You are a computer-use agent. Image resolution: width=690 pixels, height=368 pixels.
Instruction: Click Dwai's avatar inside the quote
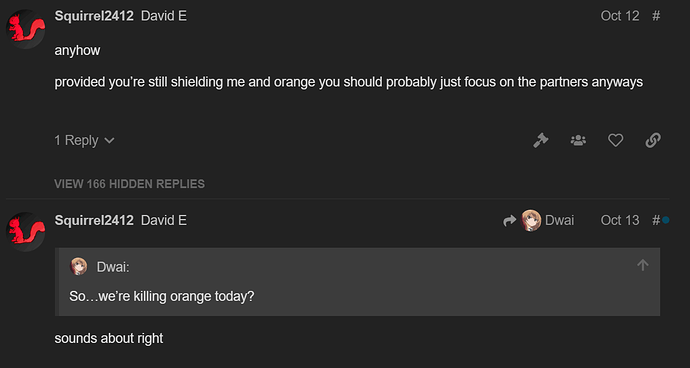coord(79,266)
